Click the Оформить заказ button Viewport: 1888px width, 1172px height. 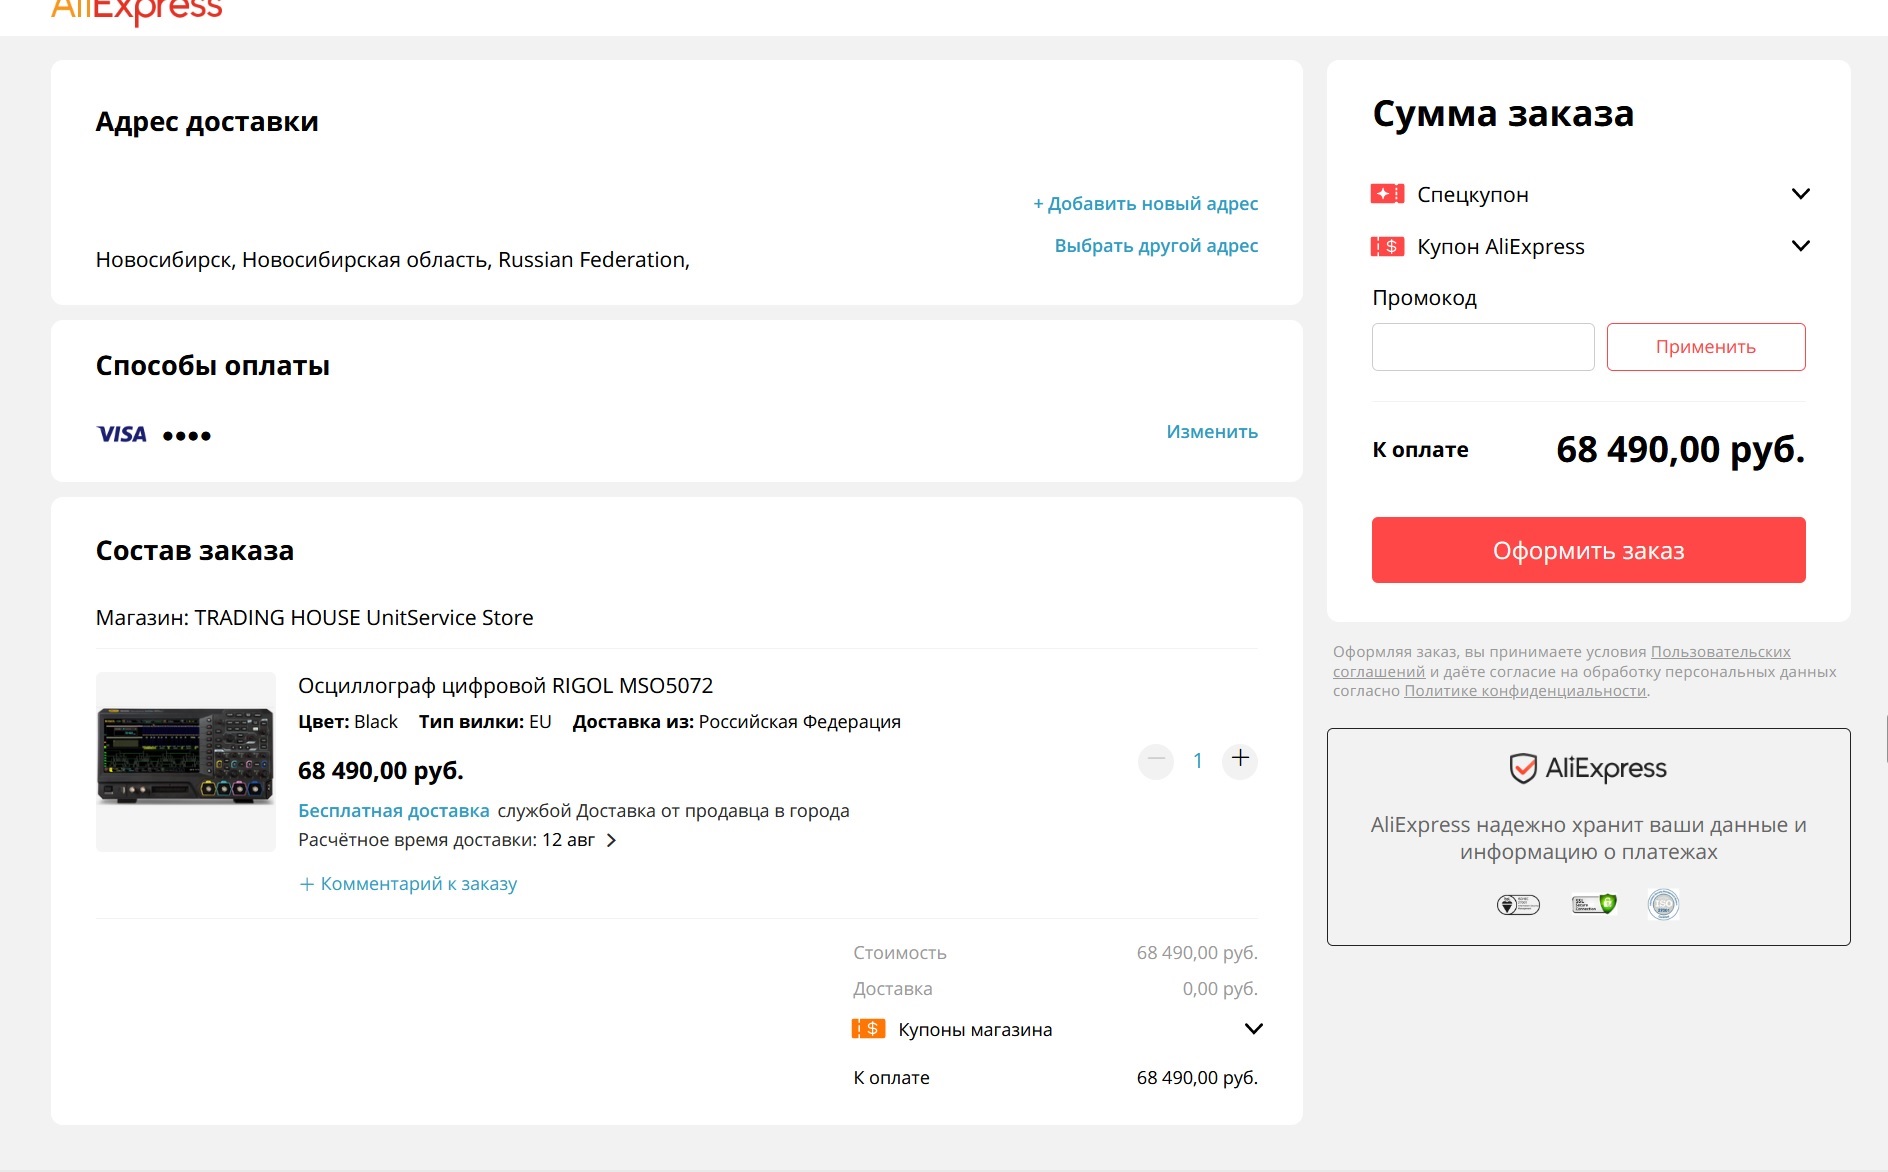tap(1588, 550)
